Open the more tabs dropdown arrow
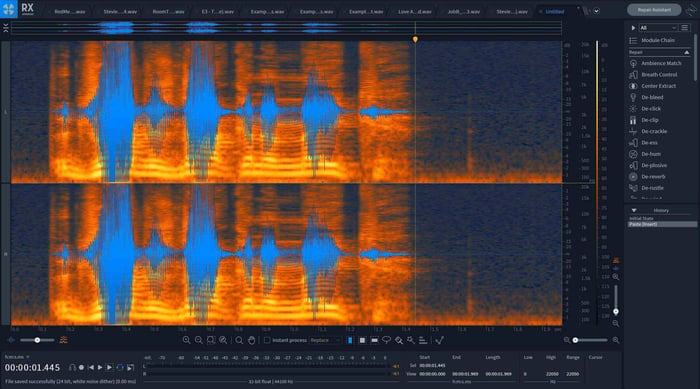The height and width of the screenshot is (389, 700). tap(596, 11)
